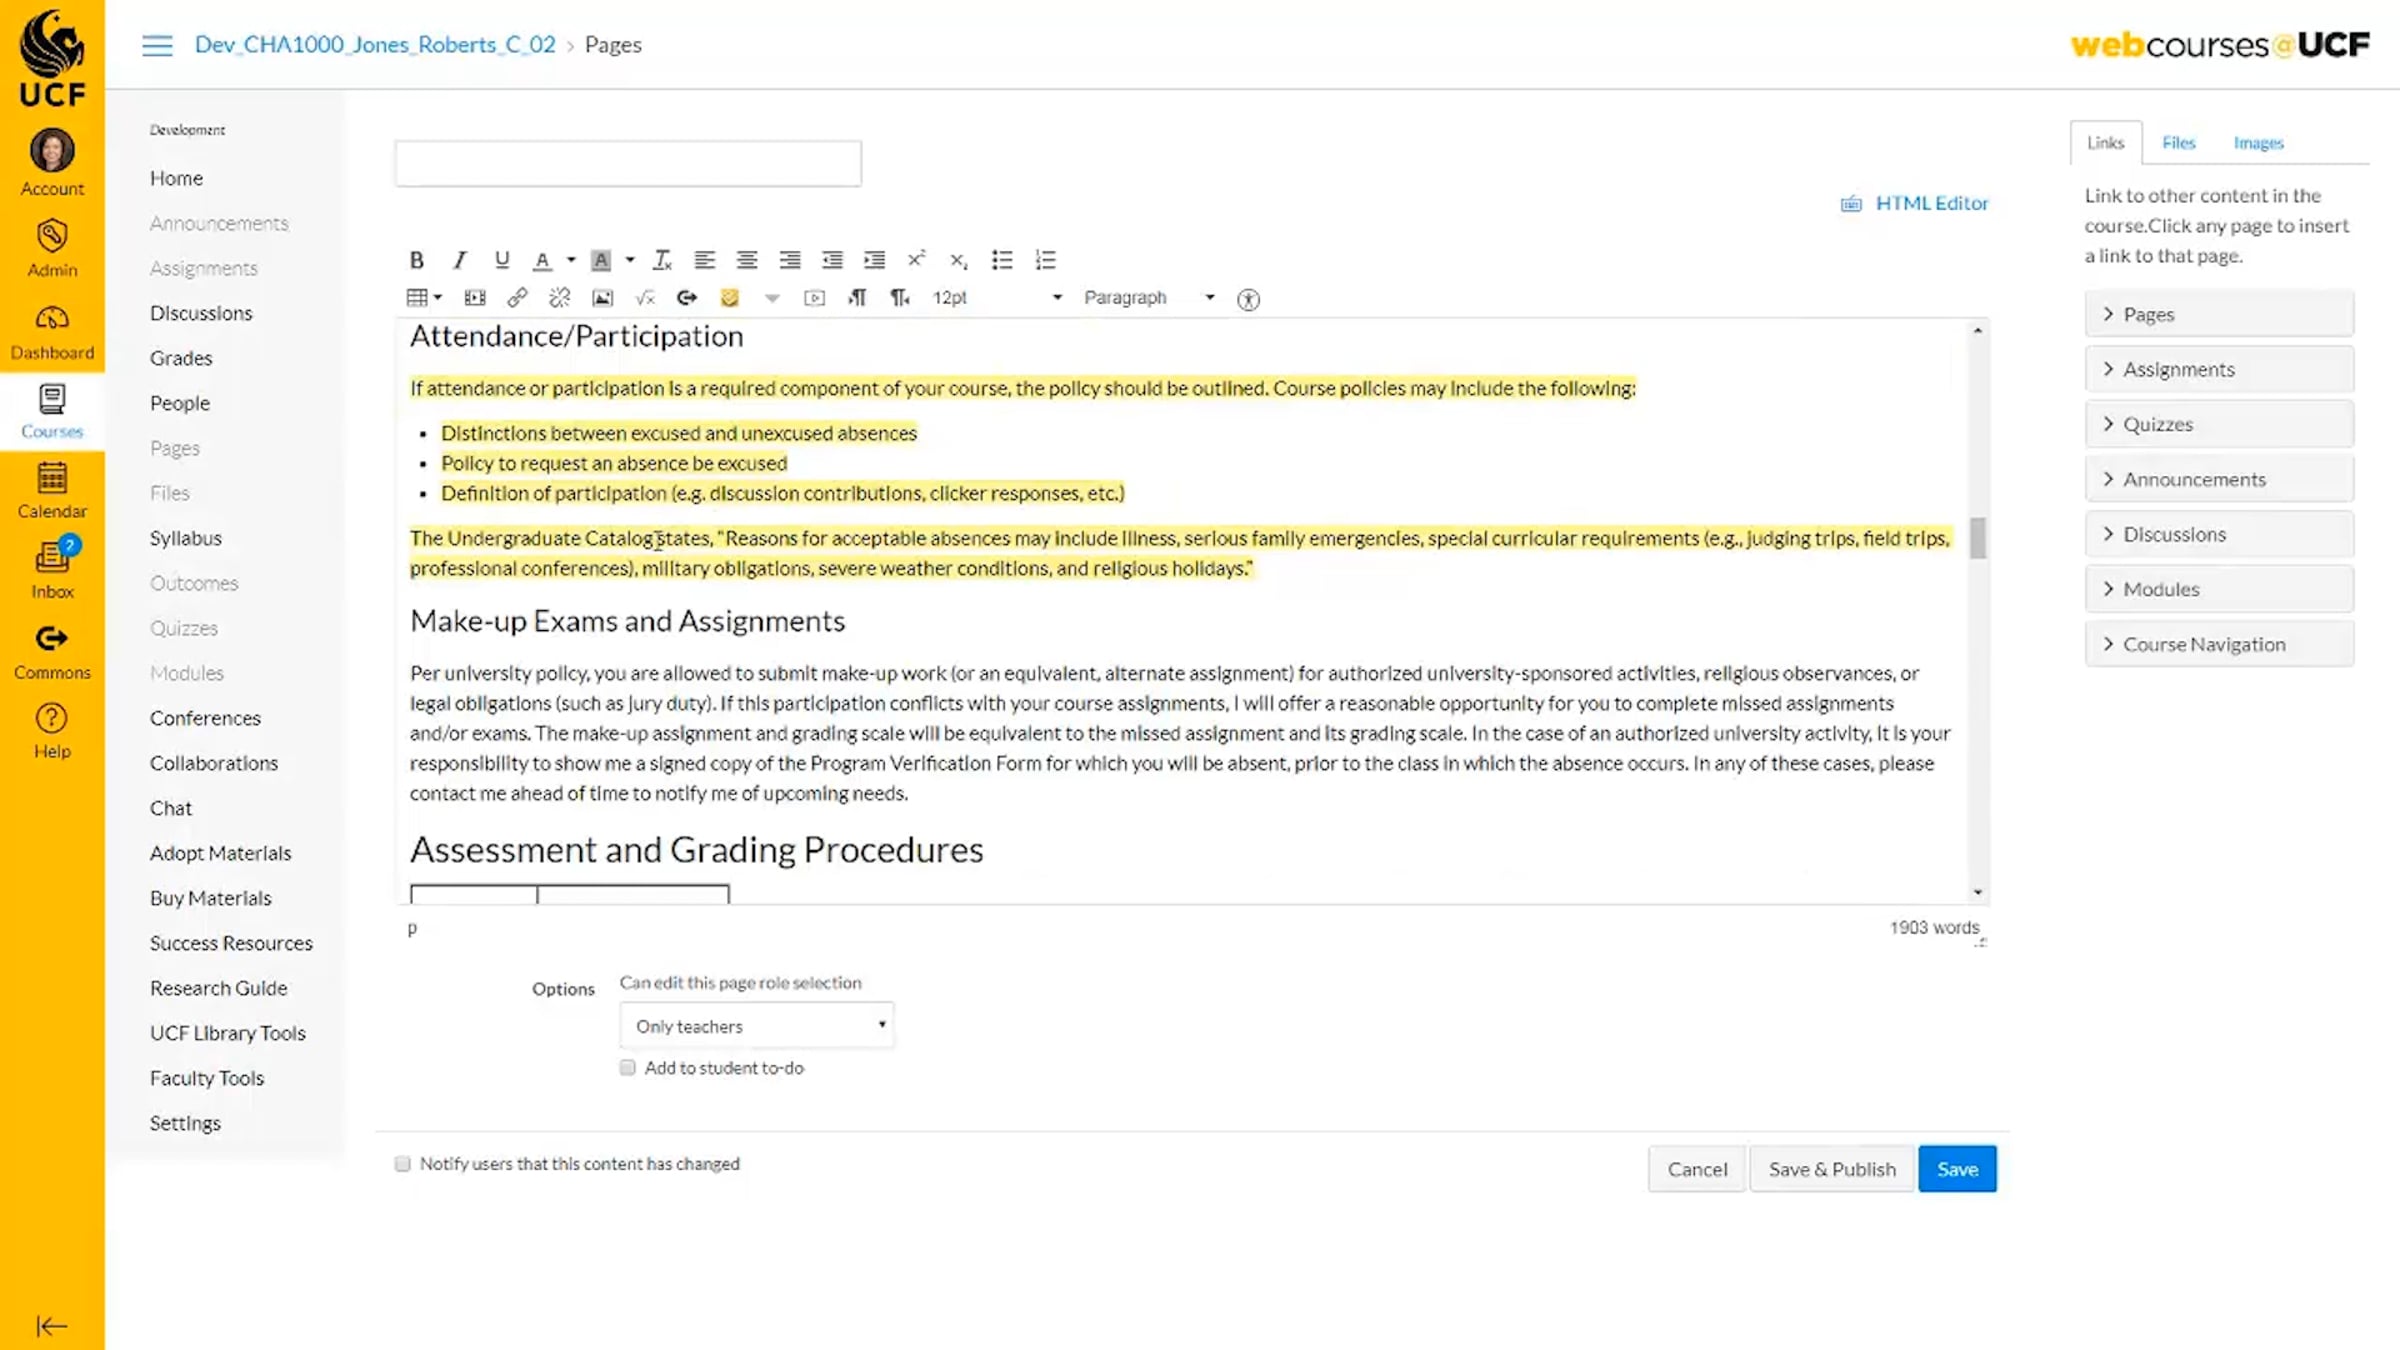Open the Paragraph format dropdown
Screen dimensions: 2400x1350
pos(1150,298)
